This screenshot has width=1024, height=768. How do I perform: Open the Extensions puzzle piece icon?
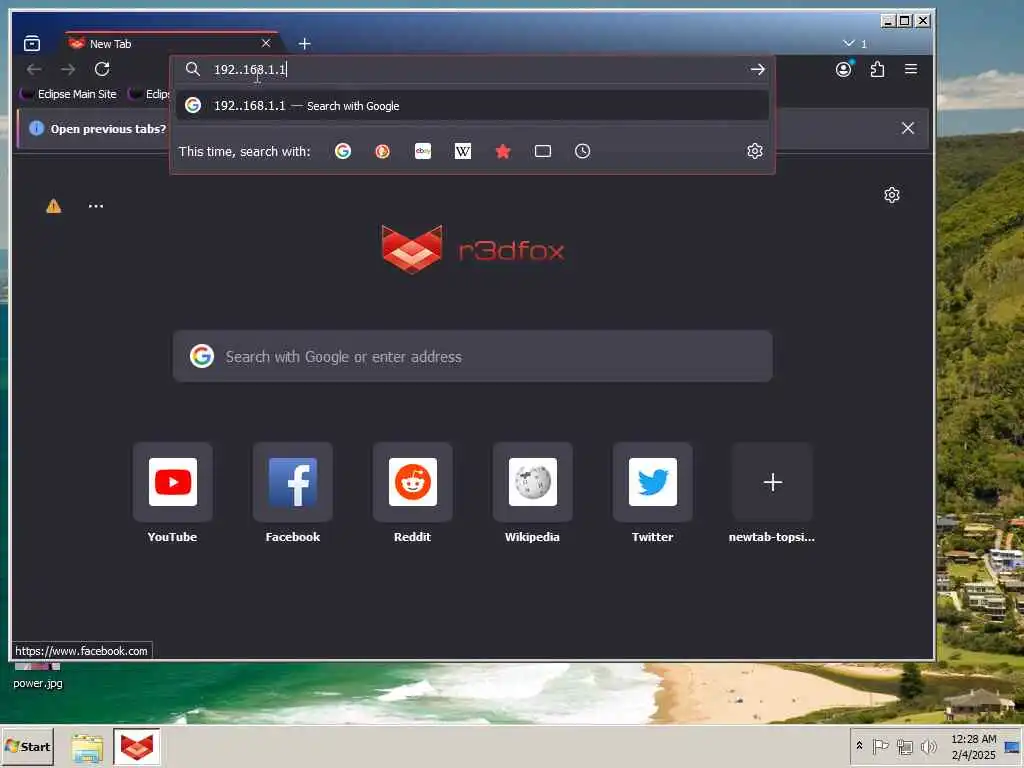pos(877,69)
